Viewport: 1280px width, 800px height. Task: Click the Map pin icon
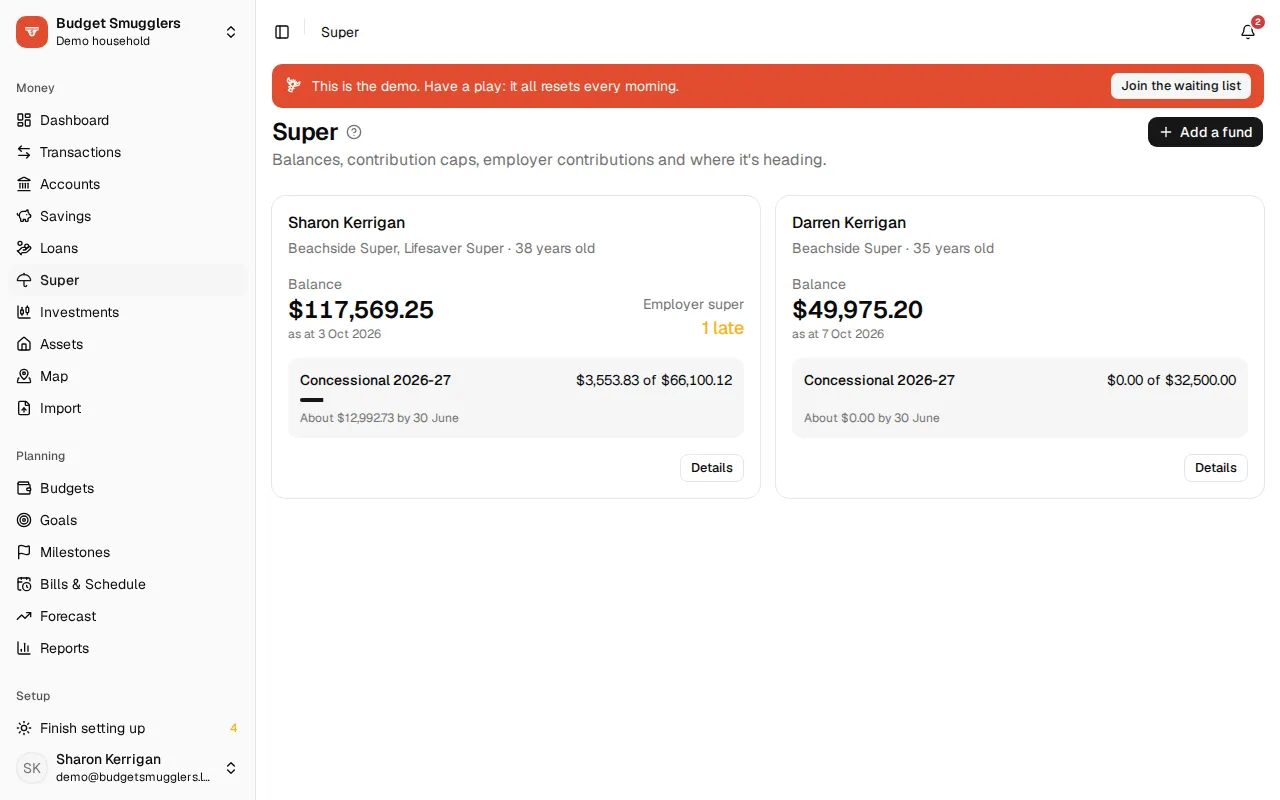24,376
